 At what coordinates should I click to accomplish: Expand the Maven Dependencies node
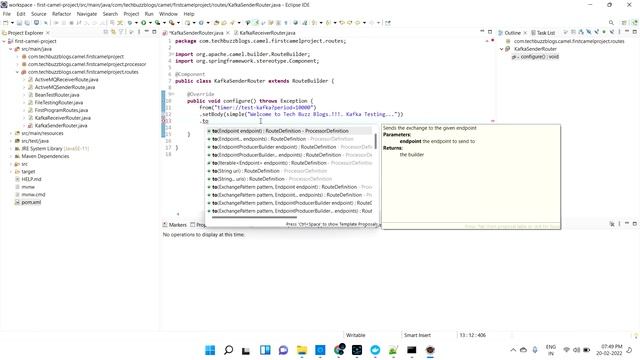pos(11,156)
